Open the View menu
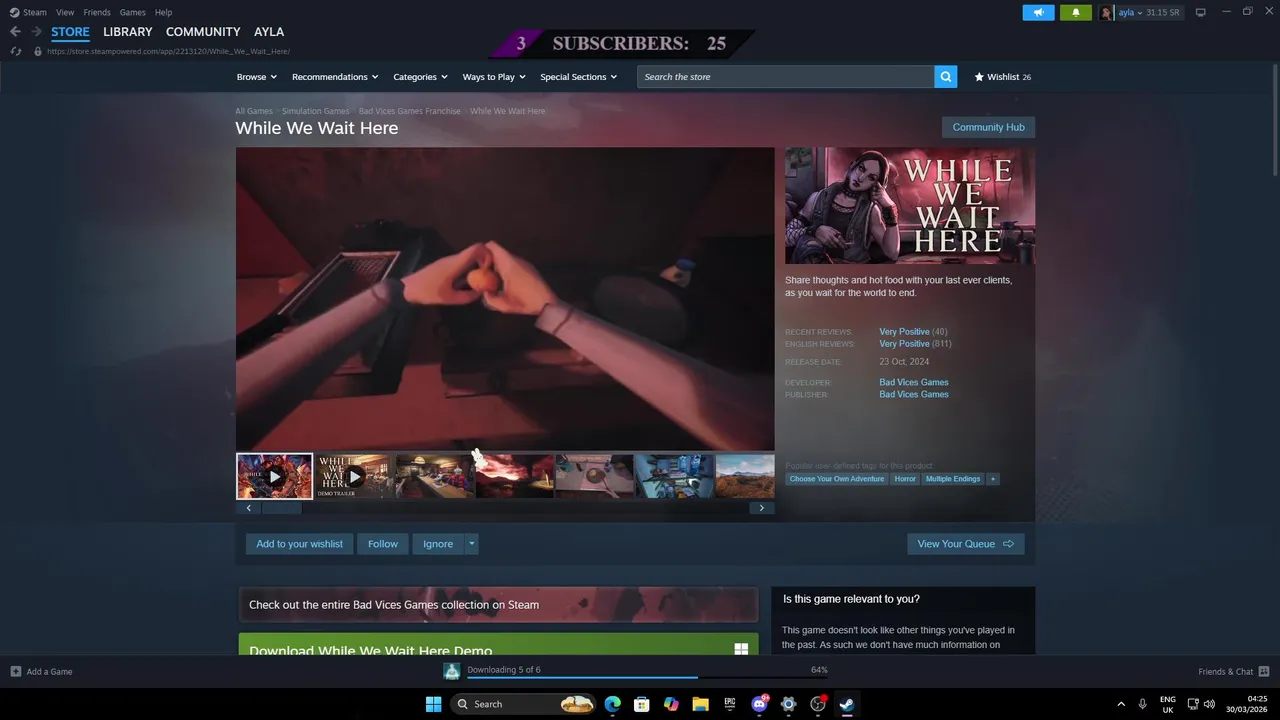Viewport: 1280px width, 720px height. click(x=65, y=12)
